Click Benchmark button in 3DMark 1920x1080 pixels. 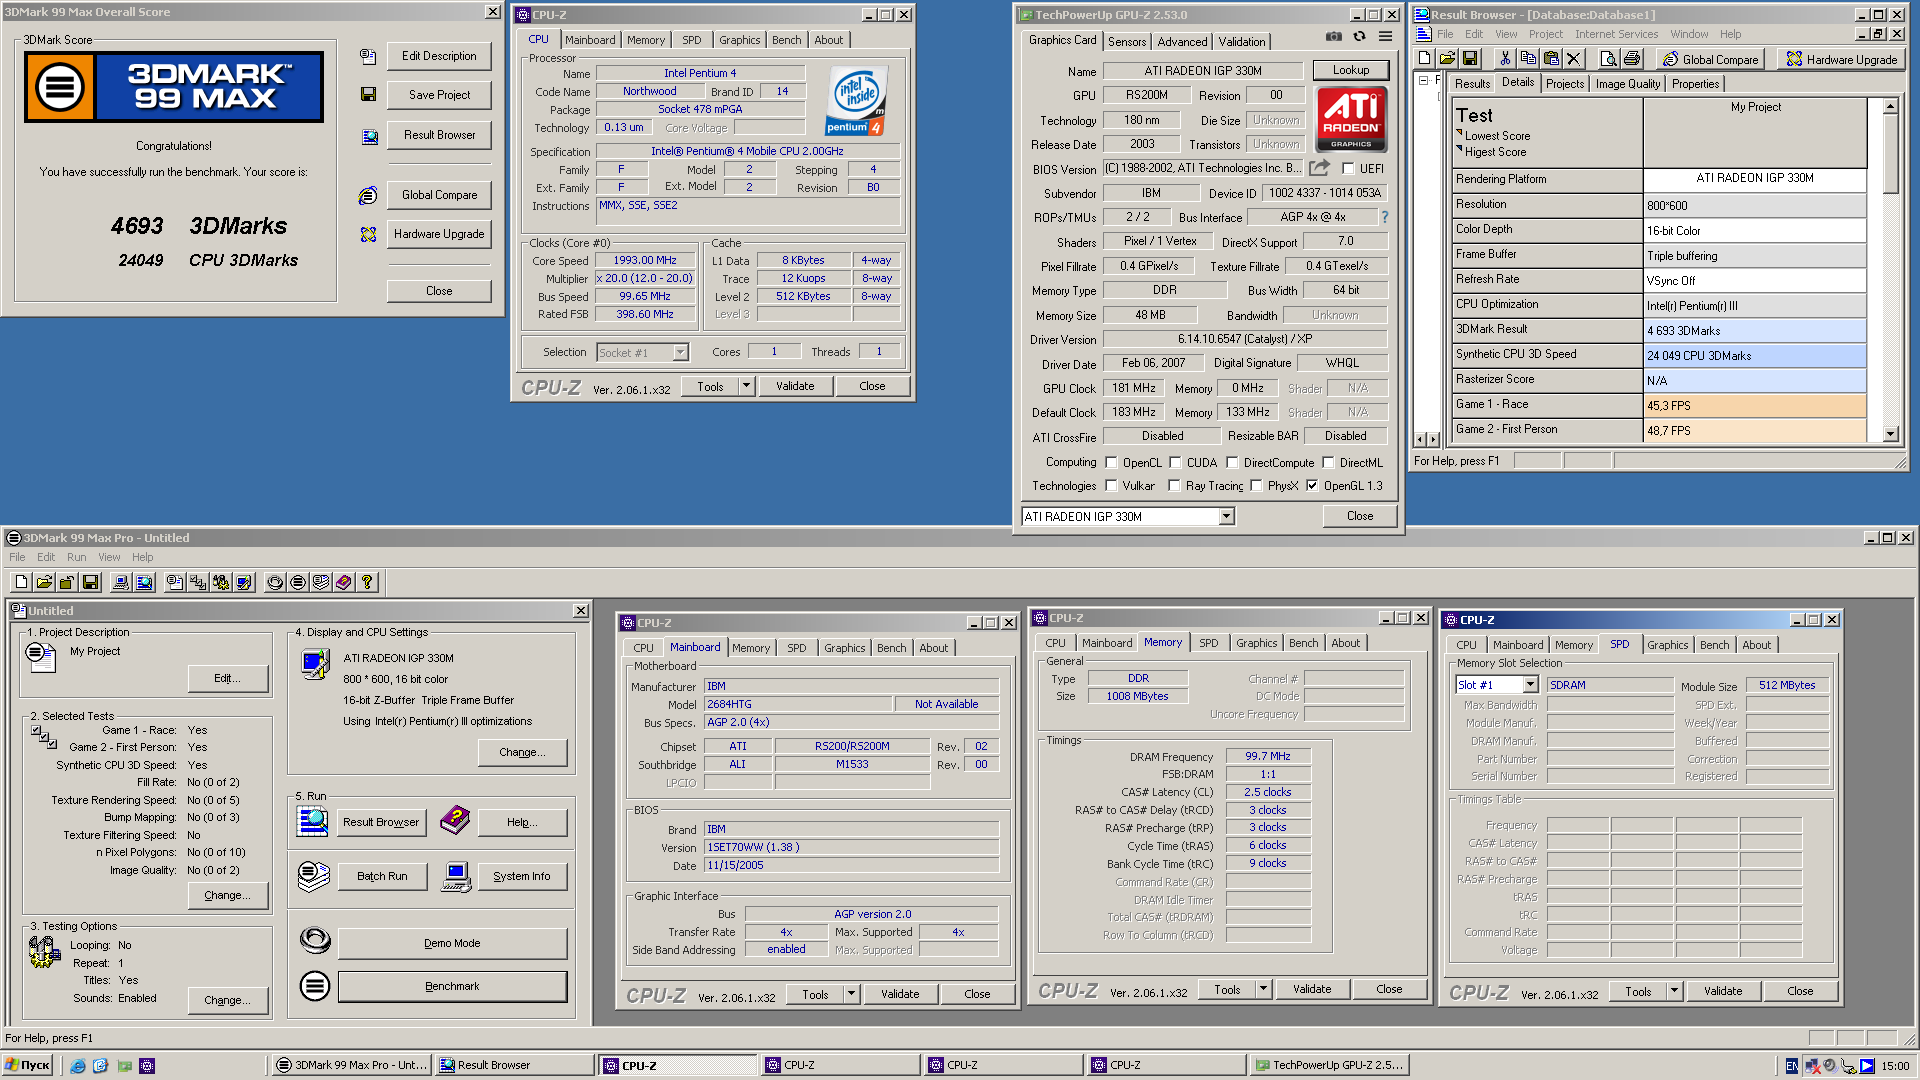(x=452, y=986)
